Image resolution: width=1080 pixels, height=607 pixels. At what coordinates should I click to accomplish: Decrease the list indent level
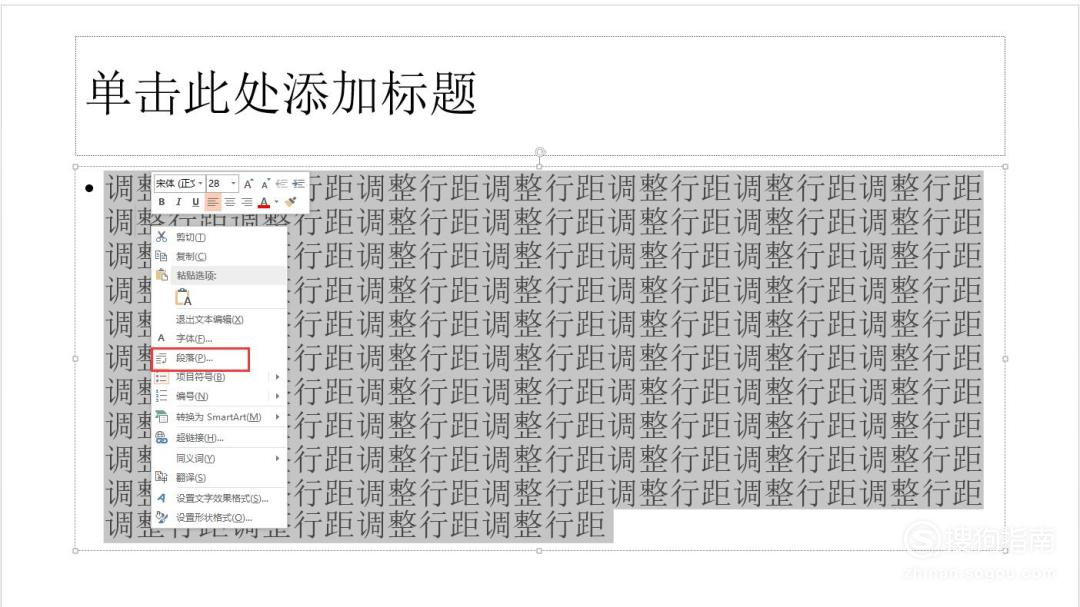(x=282, y=183)
